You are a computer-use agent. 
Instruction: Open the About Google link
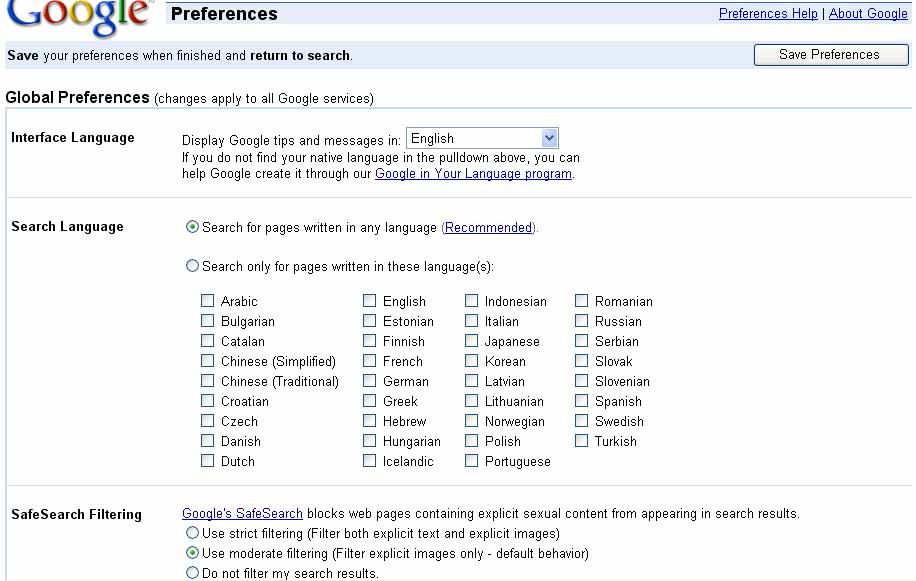point(868,13)
